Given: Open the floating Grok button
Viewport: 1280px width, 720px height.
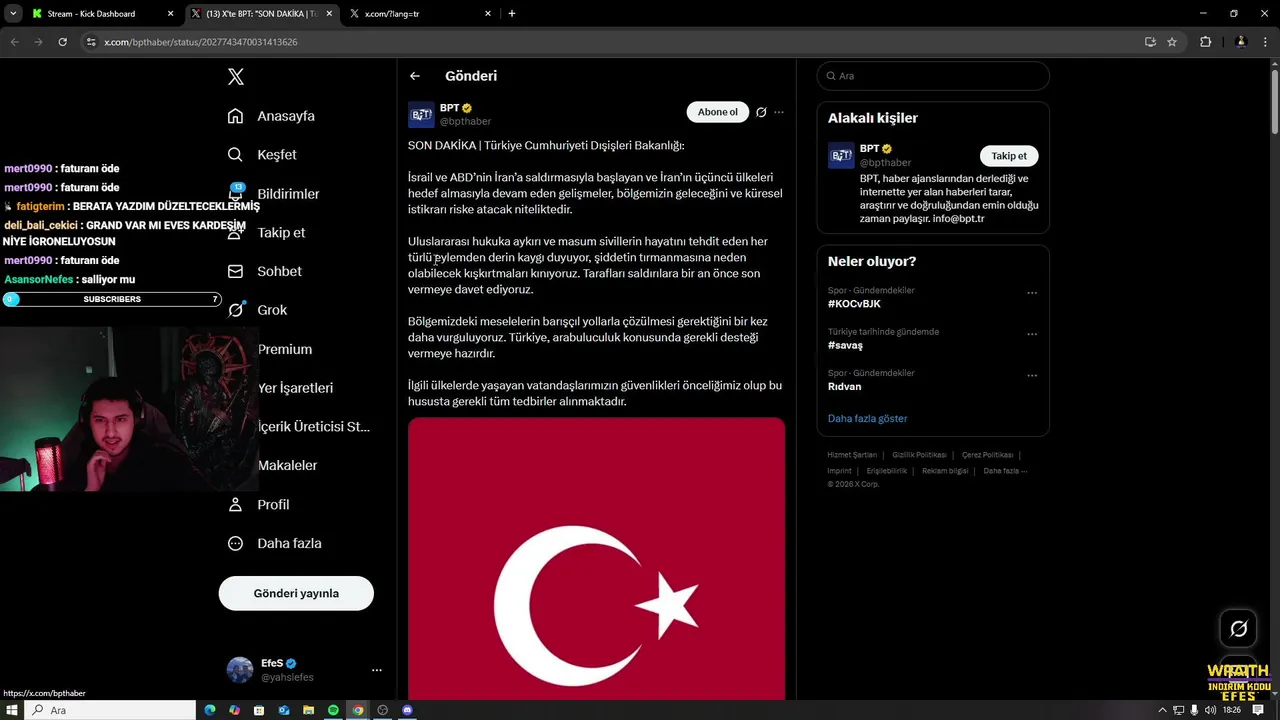Looking at the screenshot, I should click(x=1238, y=628).
